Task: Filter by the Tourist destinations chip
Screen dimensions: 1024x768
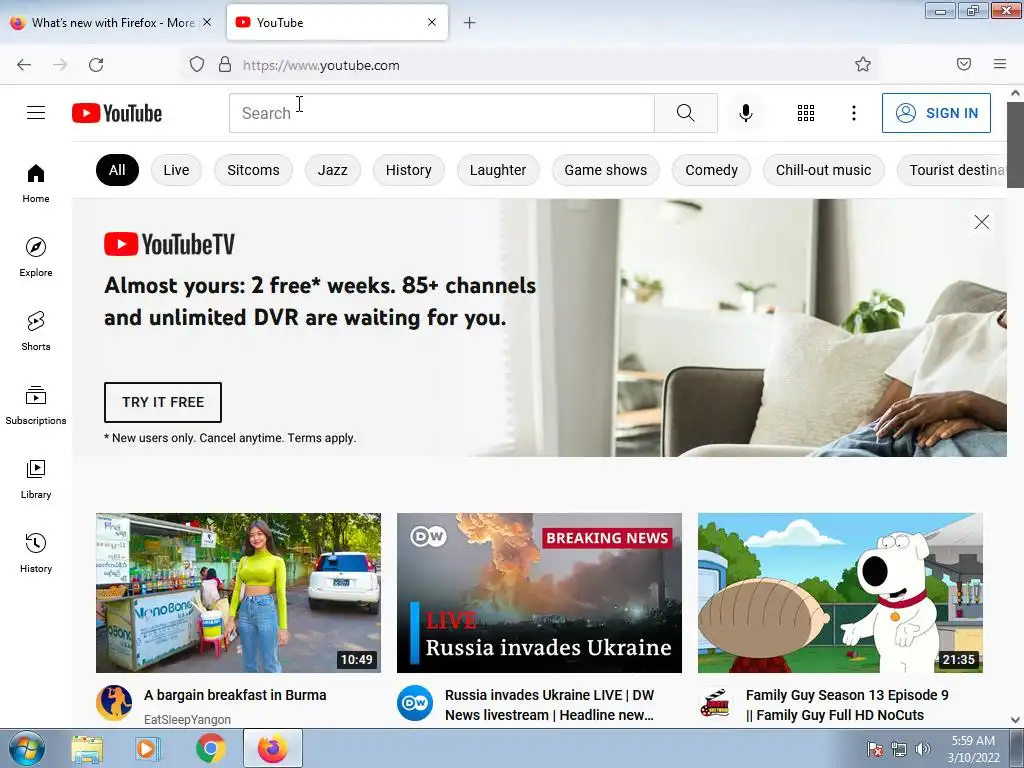Action: [x=952, y=170]
